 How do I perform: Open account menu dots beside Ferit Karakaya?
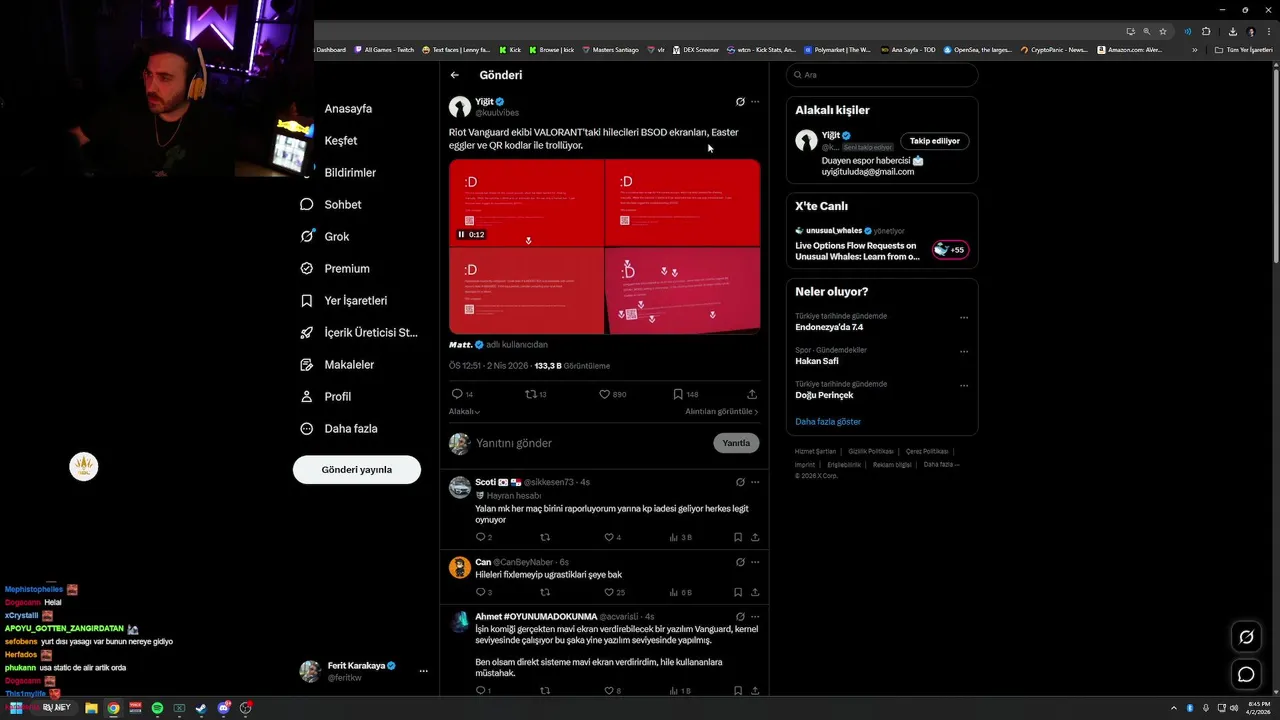[424, 671]
